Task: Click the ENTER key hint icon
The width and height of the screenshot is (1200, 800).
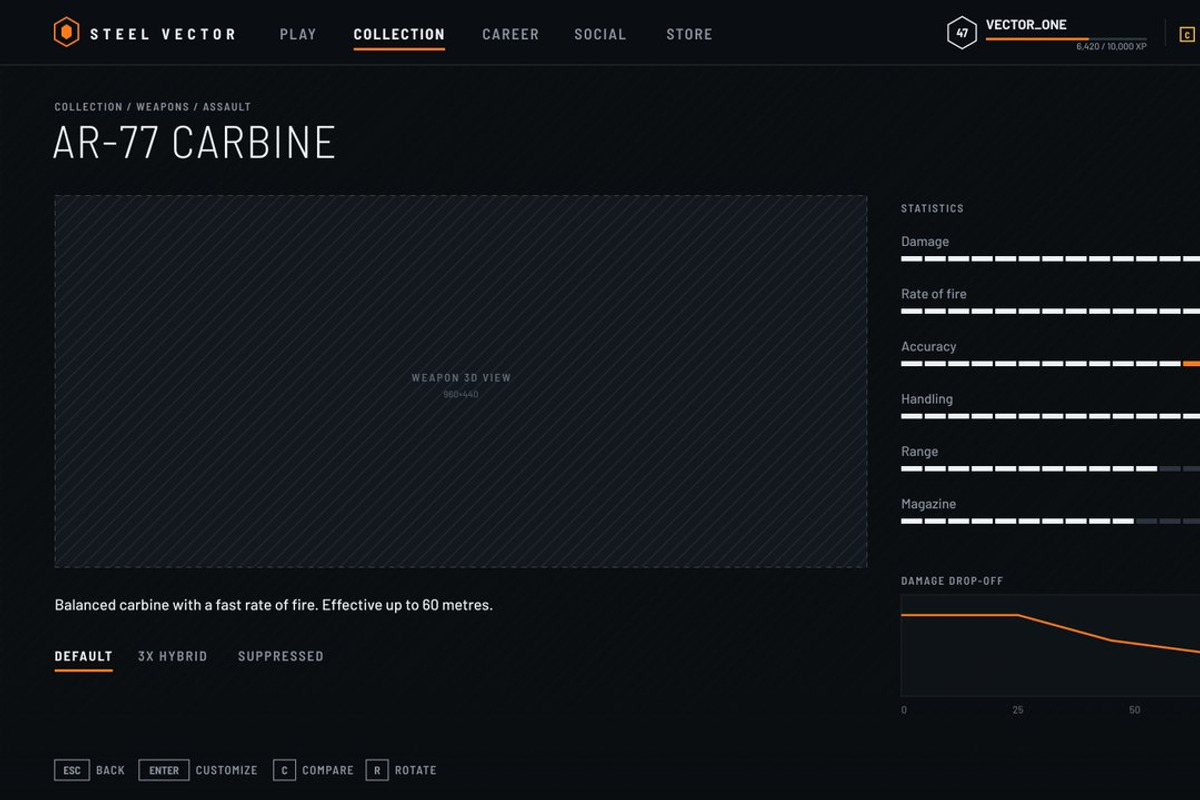Action: point(164,770)
